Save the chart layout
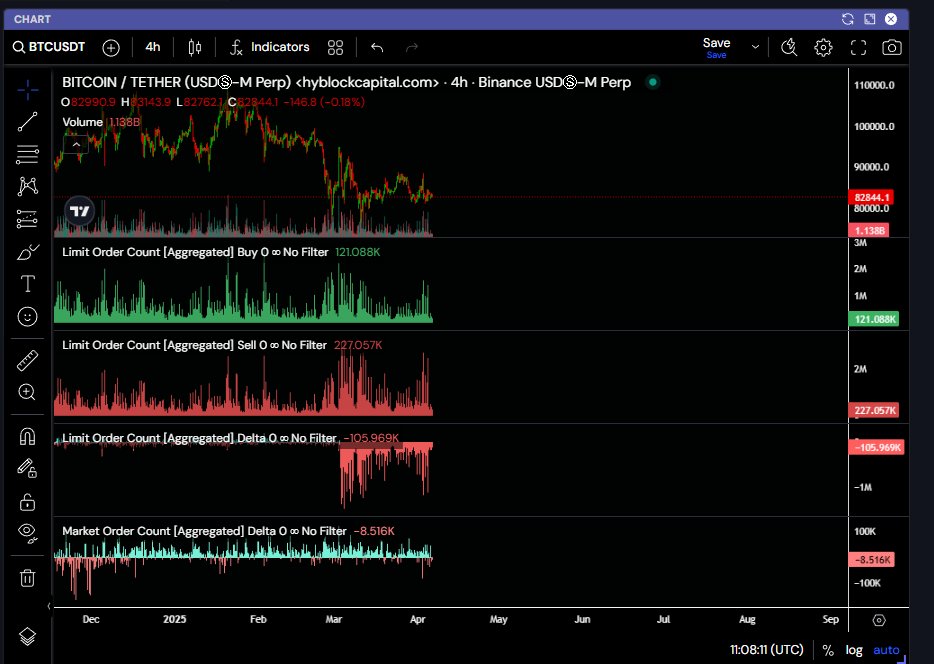This screenshot has height=664, width=934. (x=716, y=47)
